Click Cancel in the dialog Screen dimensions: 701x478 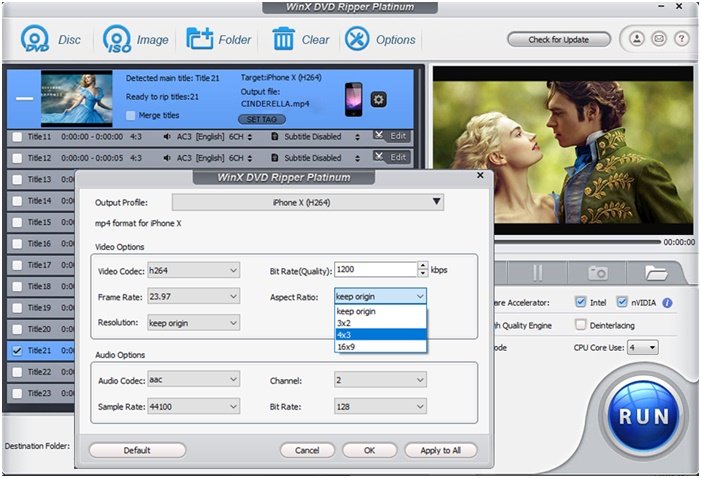307,450
